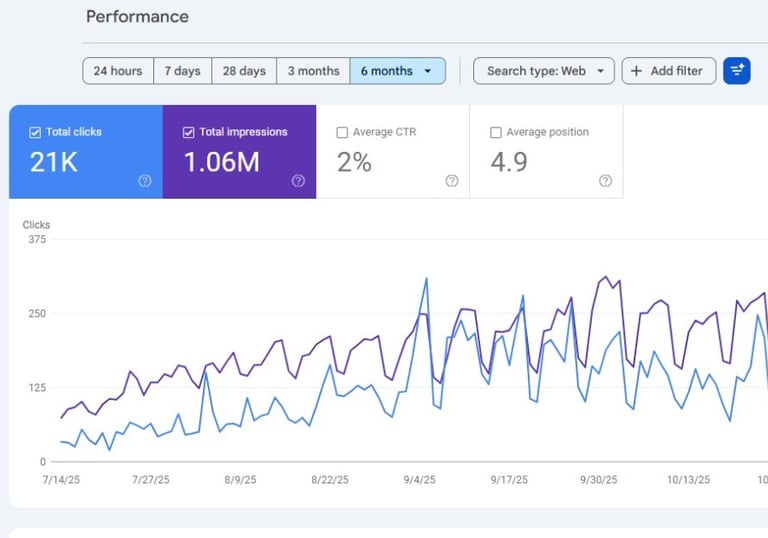This screenshot has width=768, height=538.
Task: Expand the 6 months date dropdown arrow
Action: point(428,71)
